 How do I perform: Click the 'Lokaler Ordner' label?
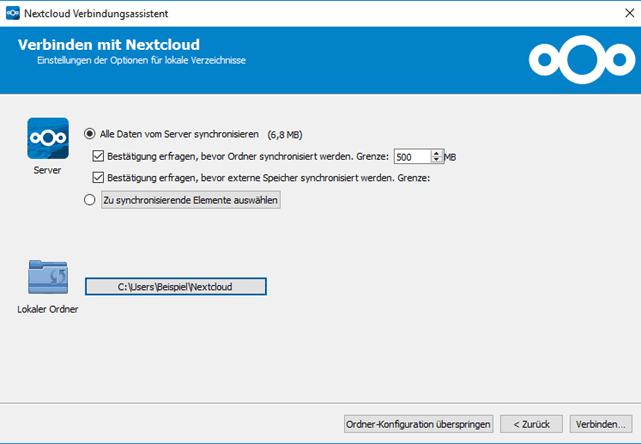point(48,309)
